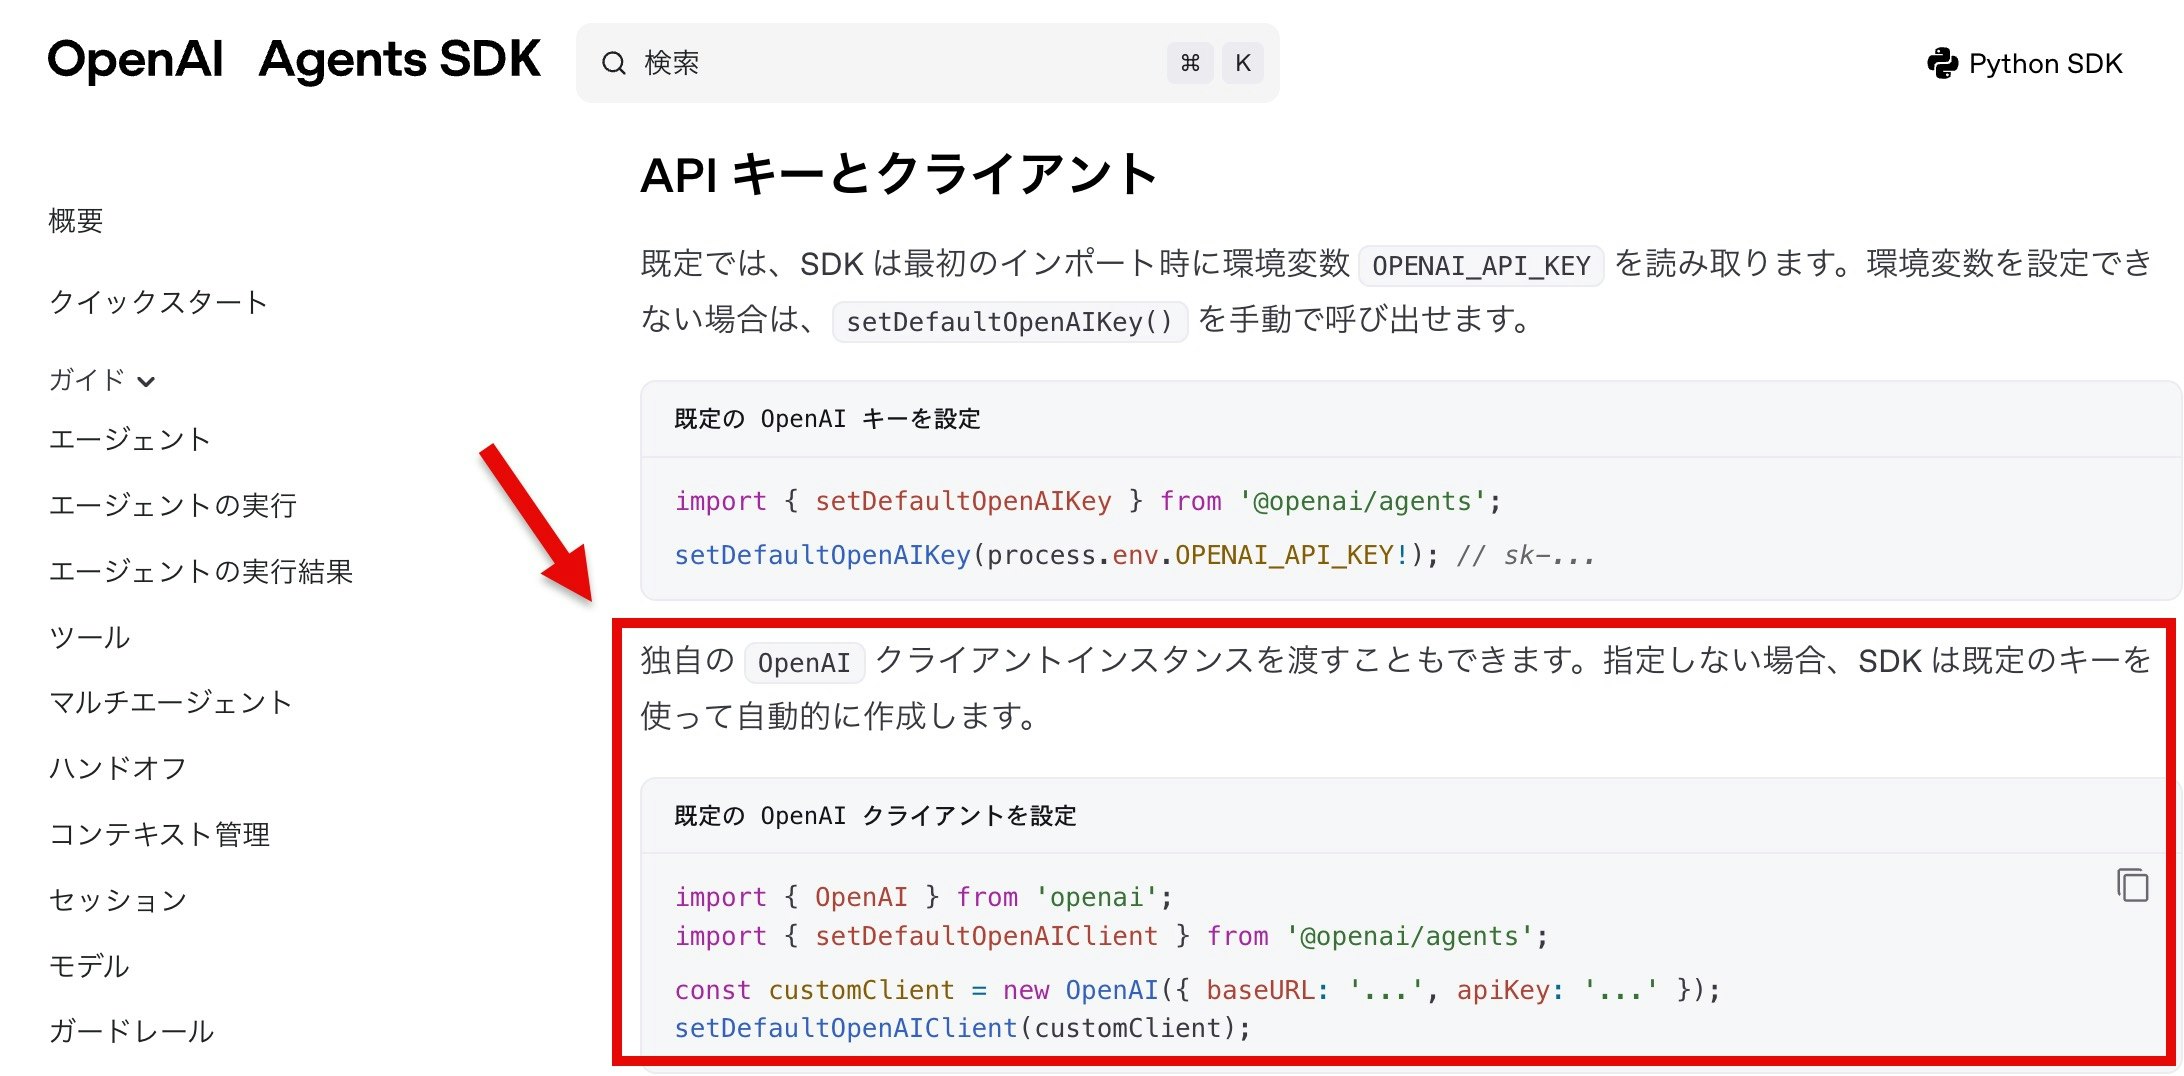Open the Python SDK link

(x=2024, y=63)
